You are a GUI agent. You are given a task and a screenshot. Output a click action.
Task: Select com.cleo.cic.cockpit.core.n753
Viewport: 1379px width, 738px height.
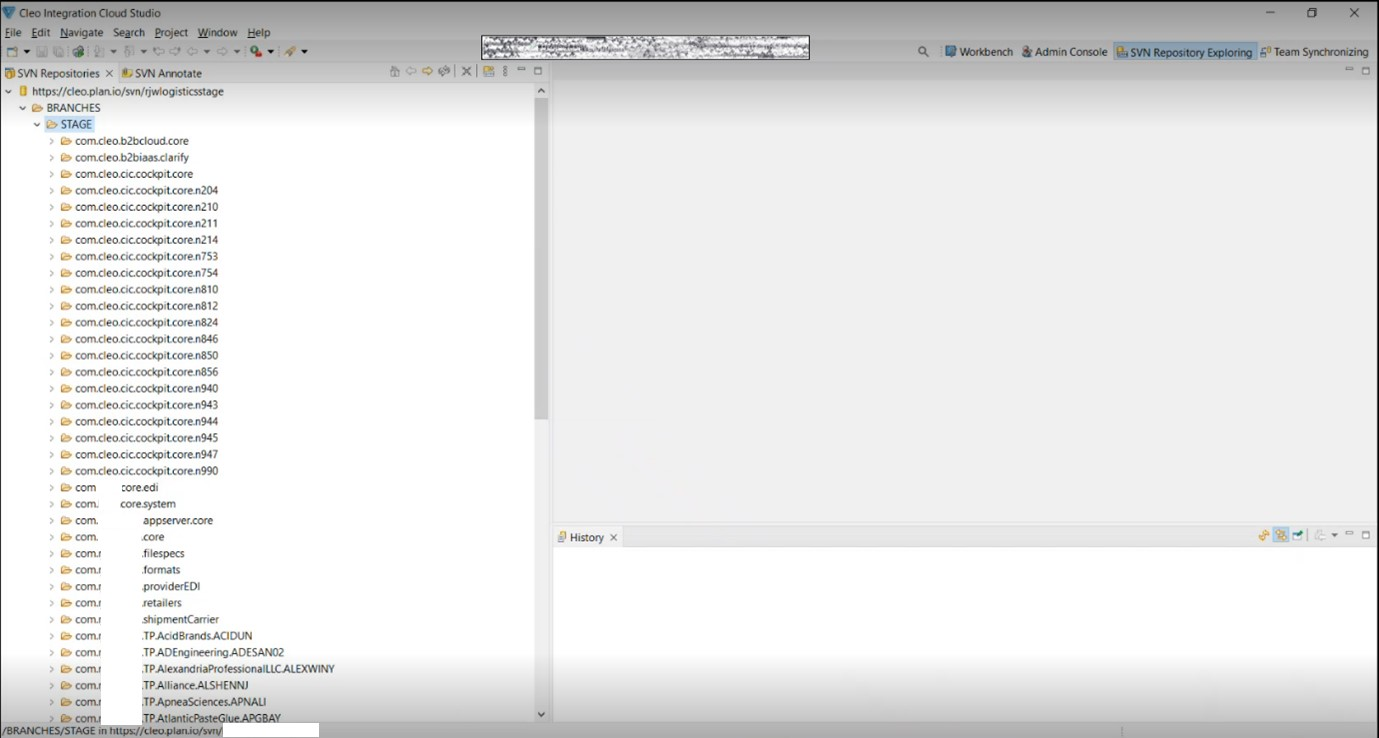tap(146, 256)
